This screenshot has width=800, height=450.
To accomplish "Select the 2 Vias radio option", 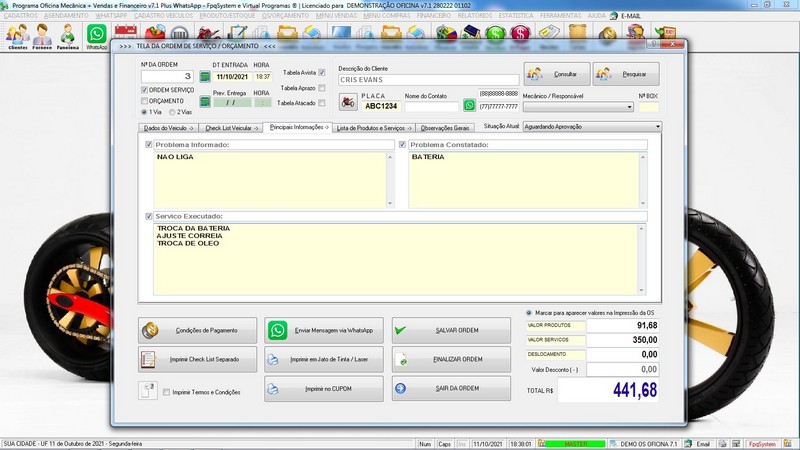I will click(x=172, y=112).
